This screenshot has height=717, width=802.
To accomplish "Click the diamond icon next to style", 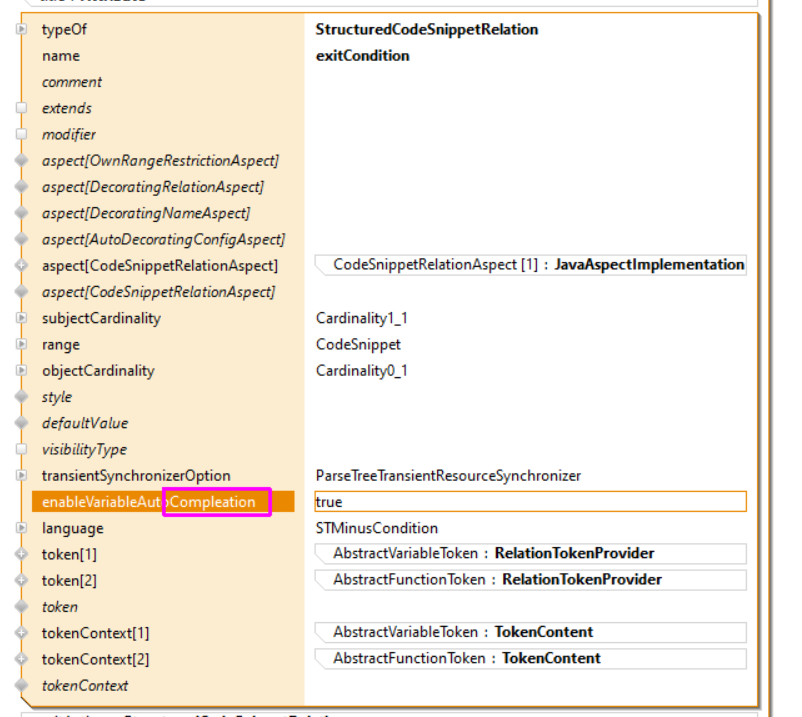I will 21,397.
